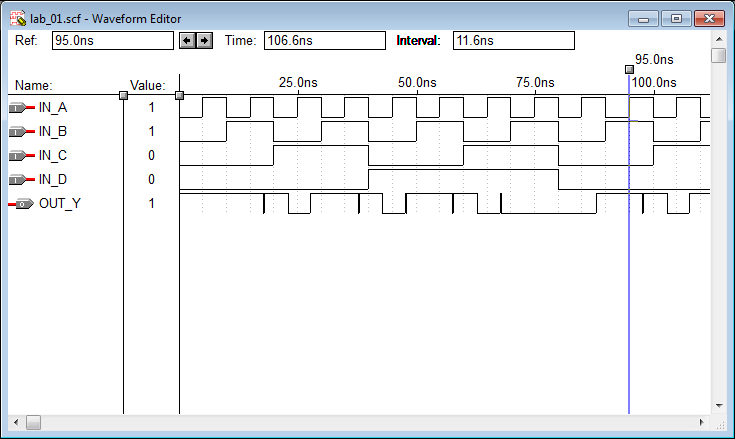This screenshot has width=735, height=439.
Task: Click the 25.0ns time ruler mark
Action: [298, 83]
